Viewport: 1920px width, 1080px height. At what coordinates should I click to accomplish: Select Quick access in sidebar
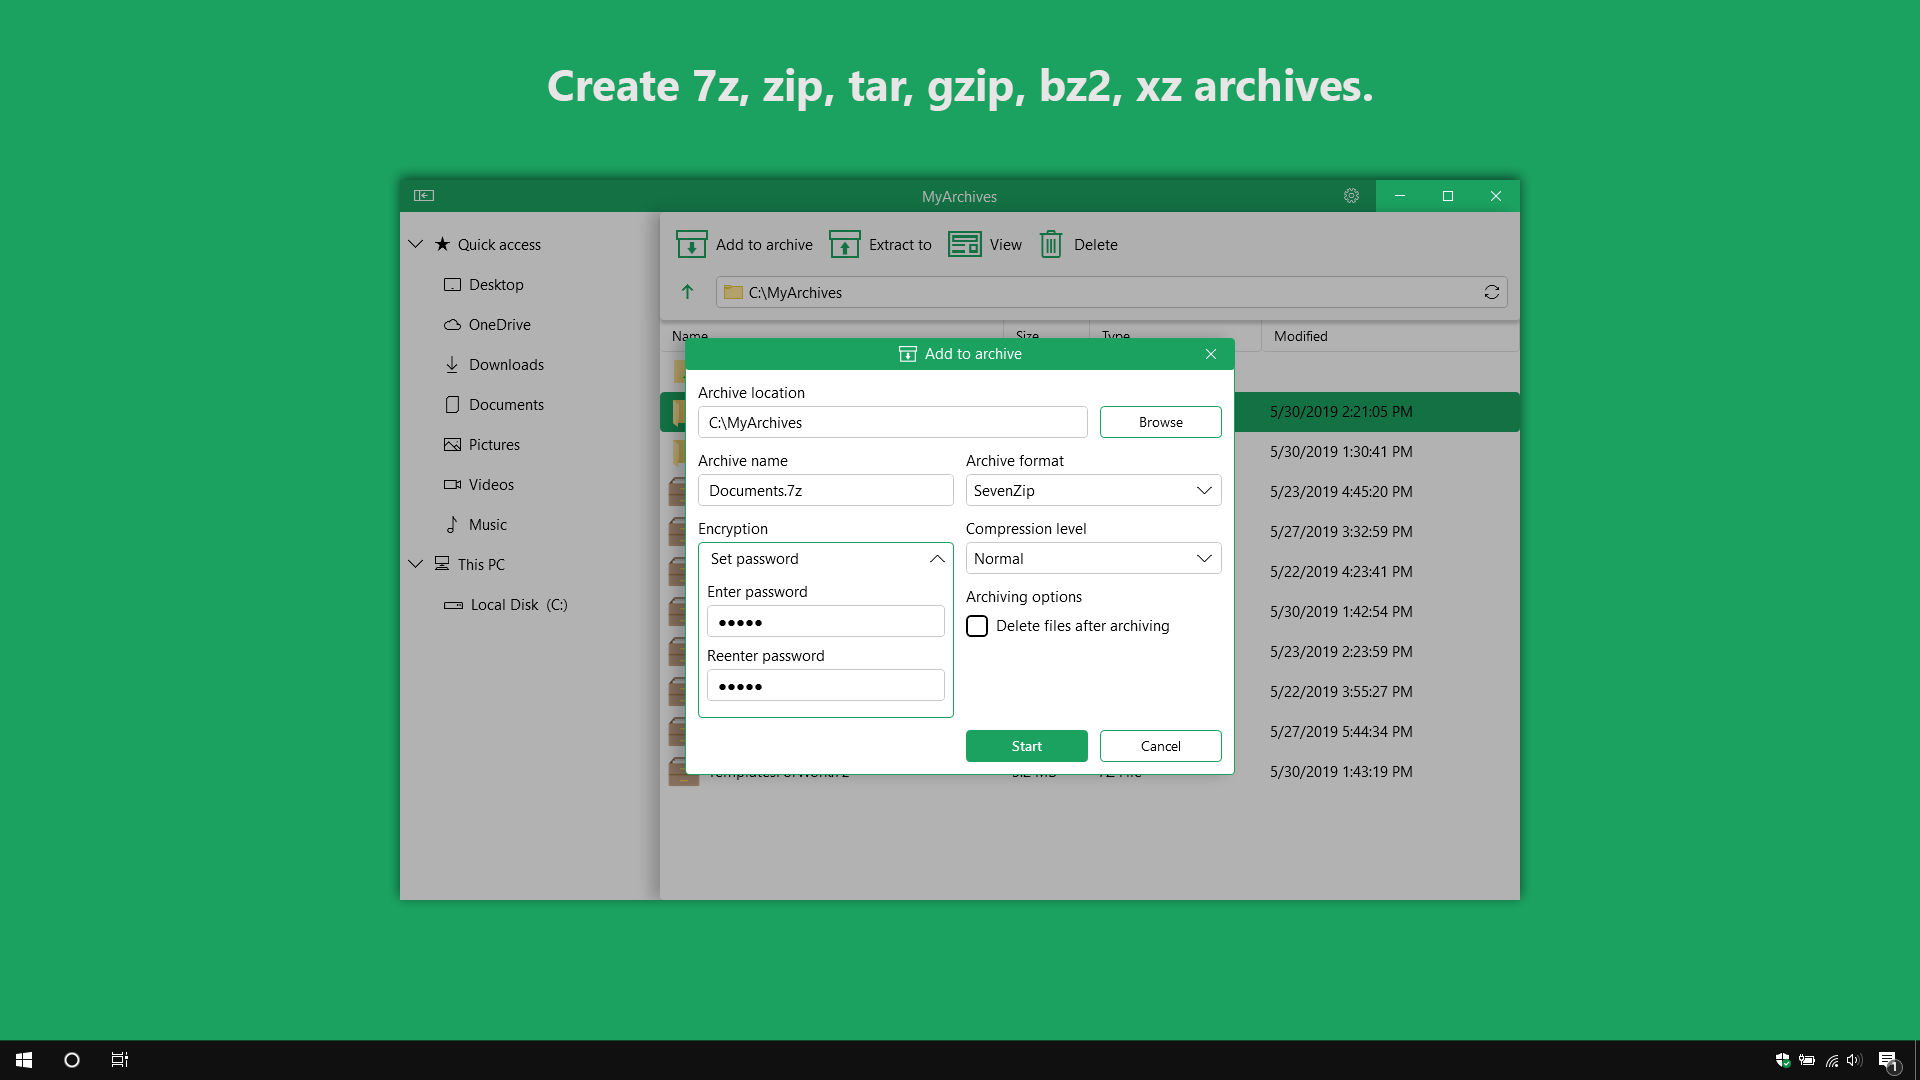pyautogui.click(x=501, y=243)
